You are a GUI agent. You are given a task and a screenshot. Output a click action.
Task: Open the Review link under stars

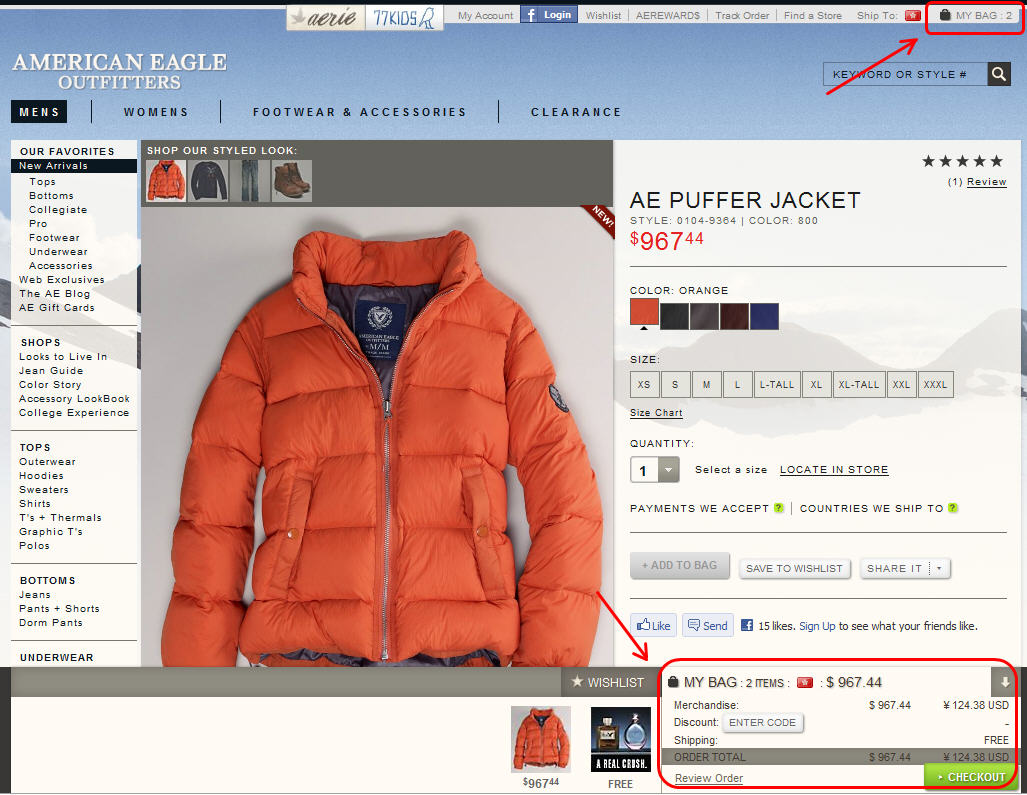coord(986,181)
